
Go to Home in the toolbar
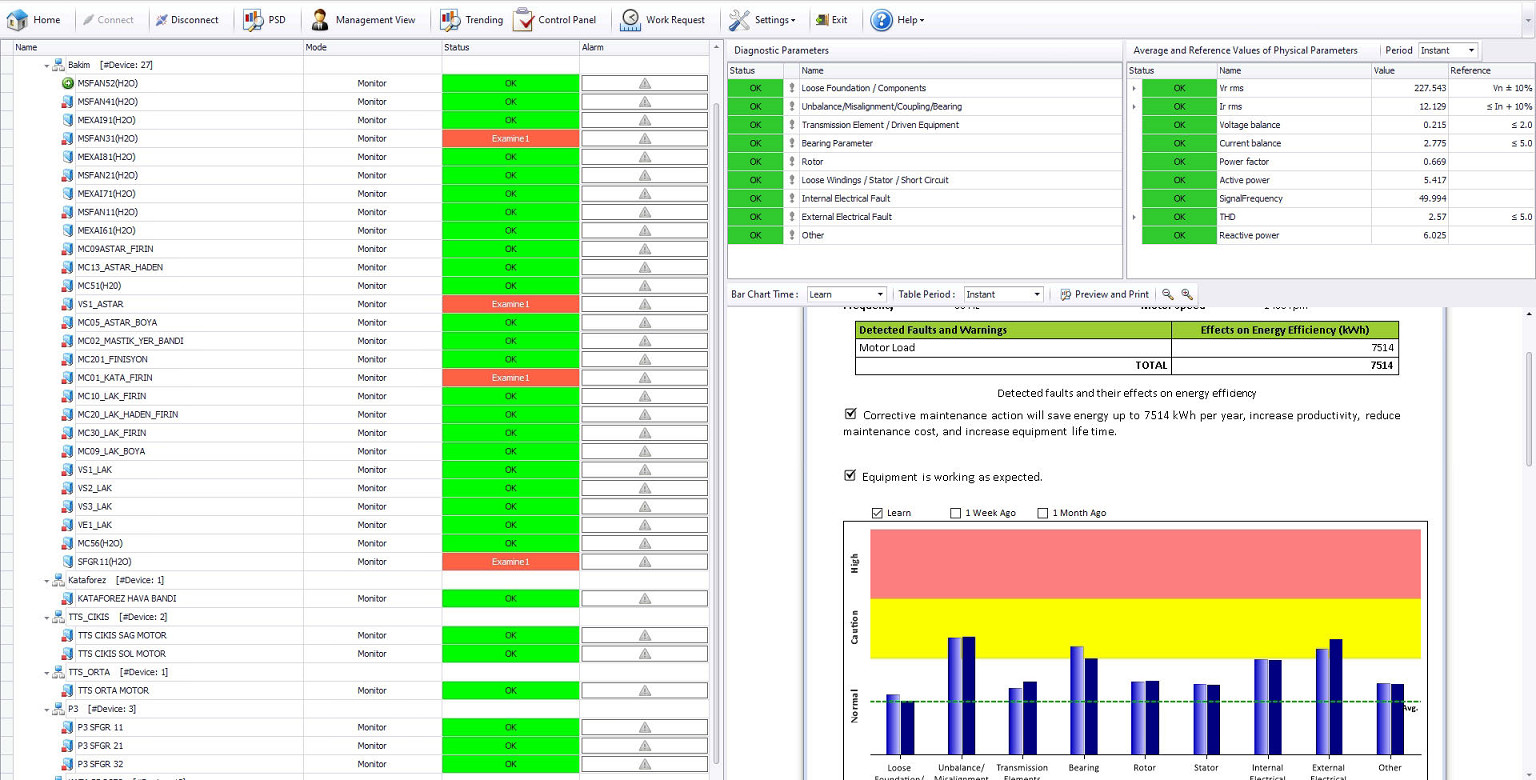point(34,19)
